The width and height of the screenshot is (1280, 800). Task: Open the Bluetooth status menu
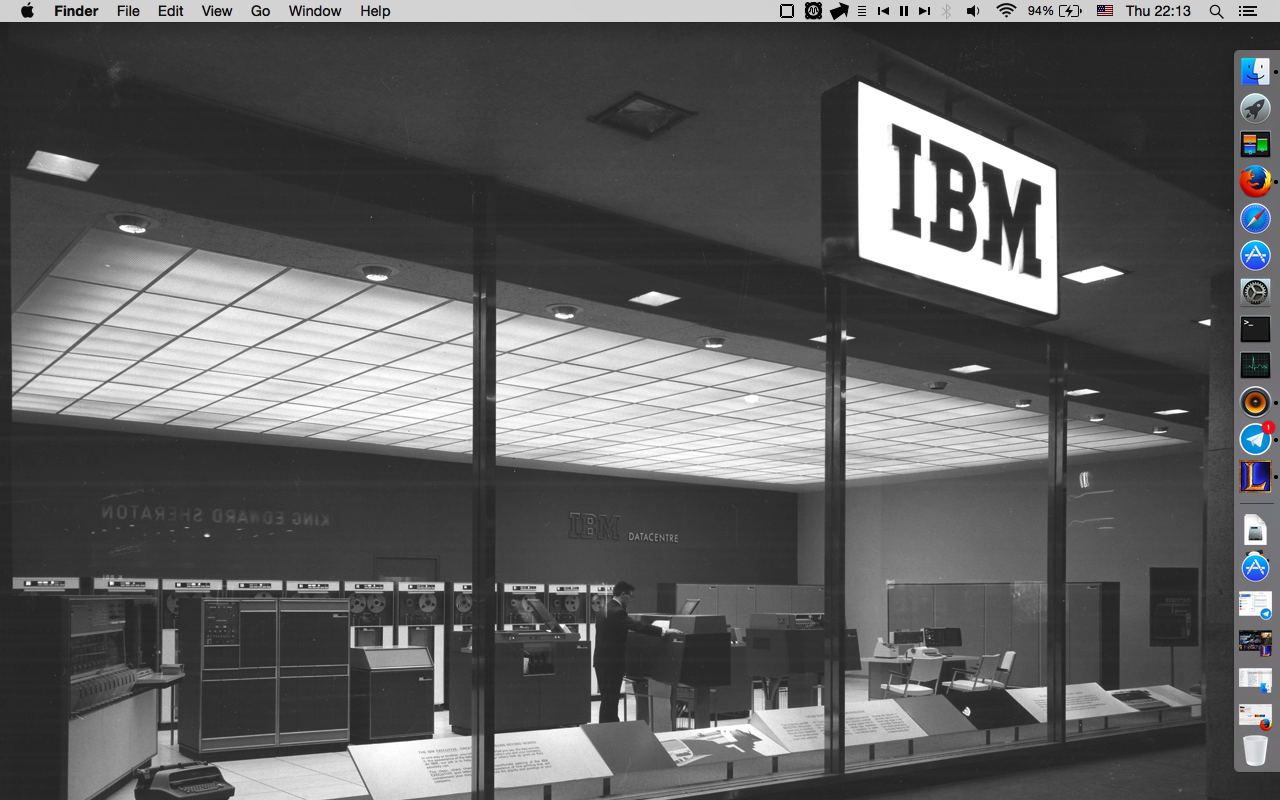tap(947, 11)
